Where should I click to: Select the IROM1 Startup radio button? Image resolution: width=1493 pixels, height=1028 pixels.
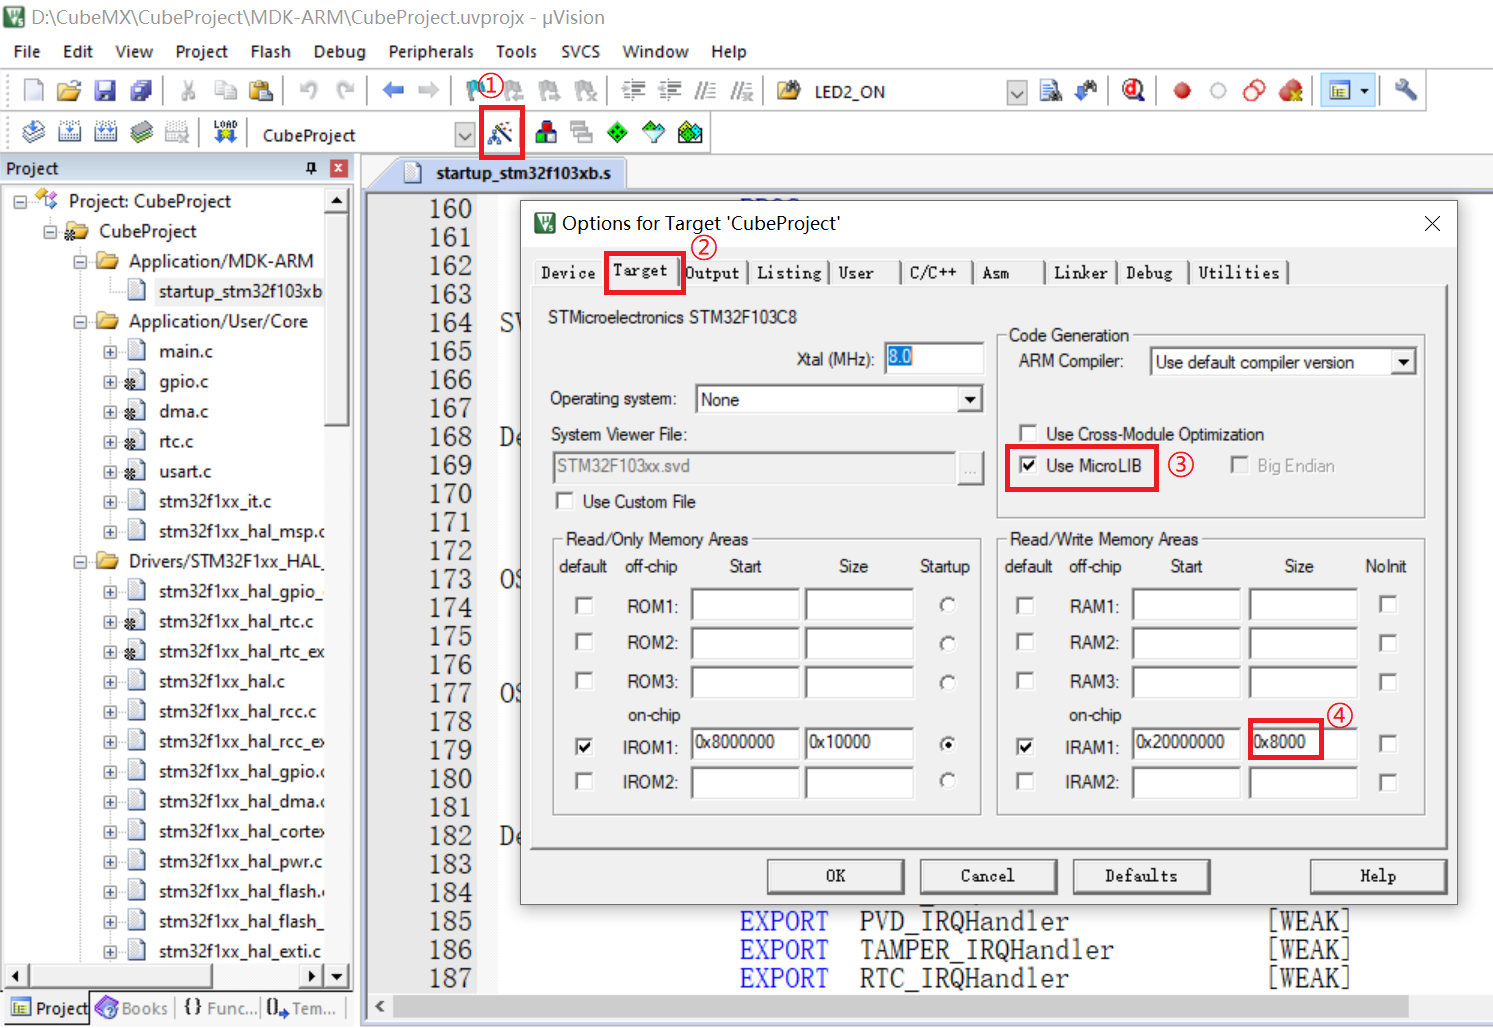(945, 743)
